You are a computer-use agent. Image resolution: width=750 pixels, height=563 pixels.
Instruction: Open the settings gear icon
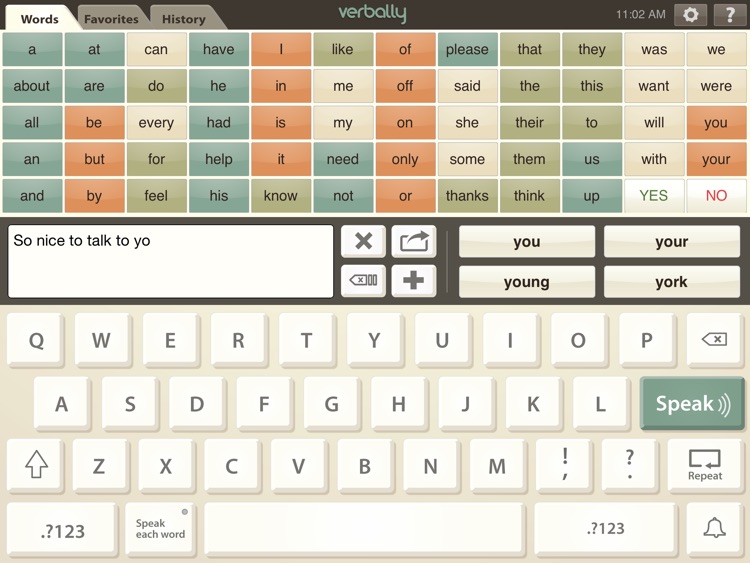click(x=691, y=15)
